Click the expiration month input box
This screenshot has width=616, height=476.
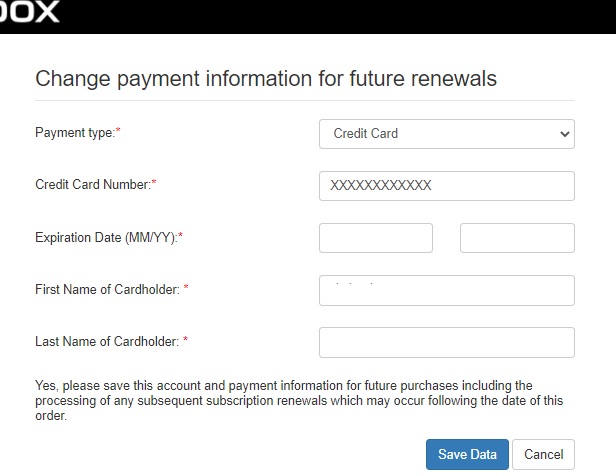(376, 238)
